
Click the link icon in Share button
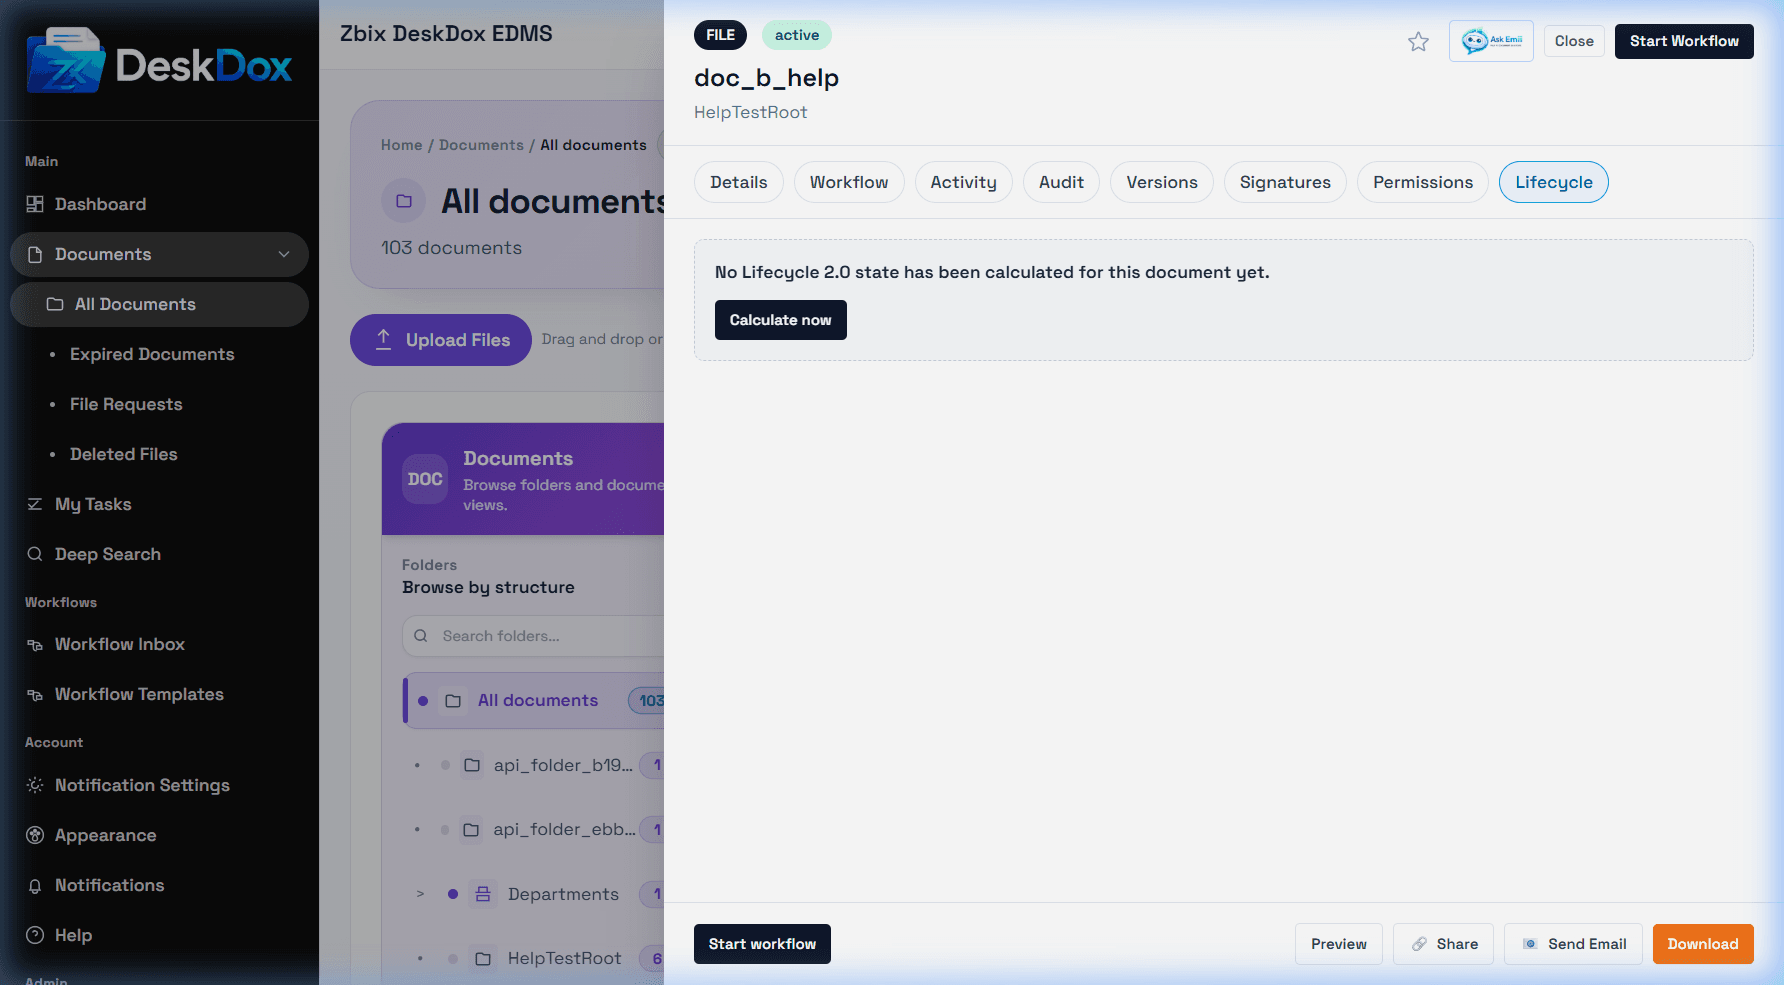pyautogui.click(x=1419, y=944)
